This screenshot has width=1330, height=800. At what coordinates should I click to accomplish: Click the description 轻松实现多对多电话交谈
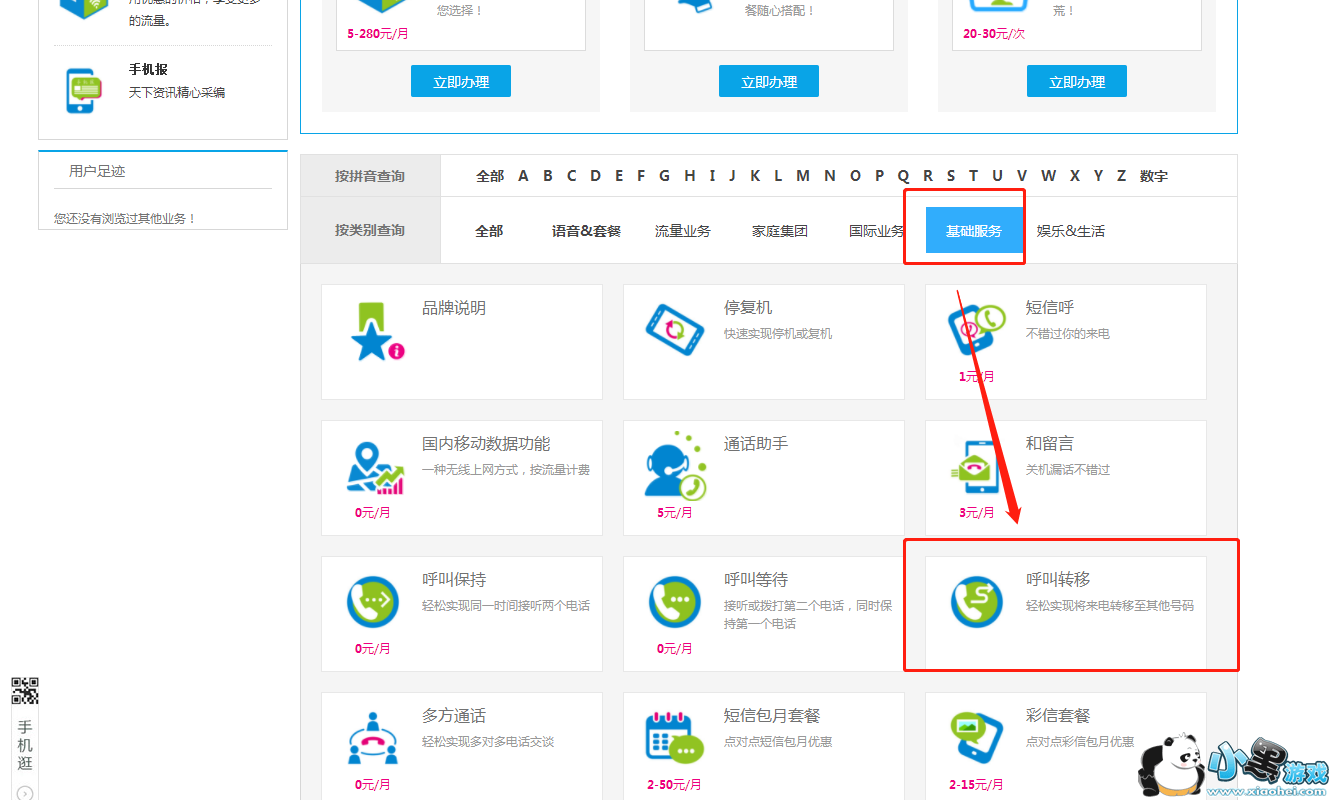tap(488, 742)
